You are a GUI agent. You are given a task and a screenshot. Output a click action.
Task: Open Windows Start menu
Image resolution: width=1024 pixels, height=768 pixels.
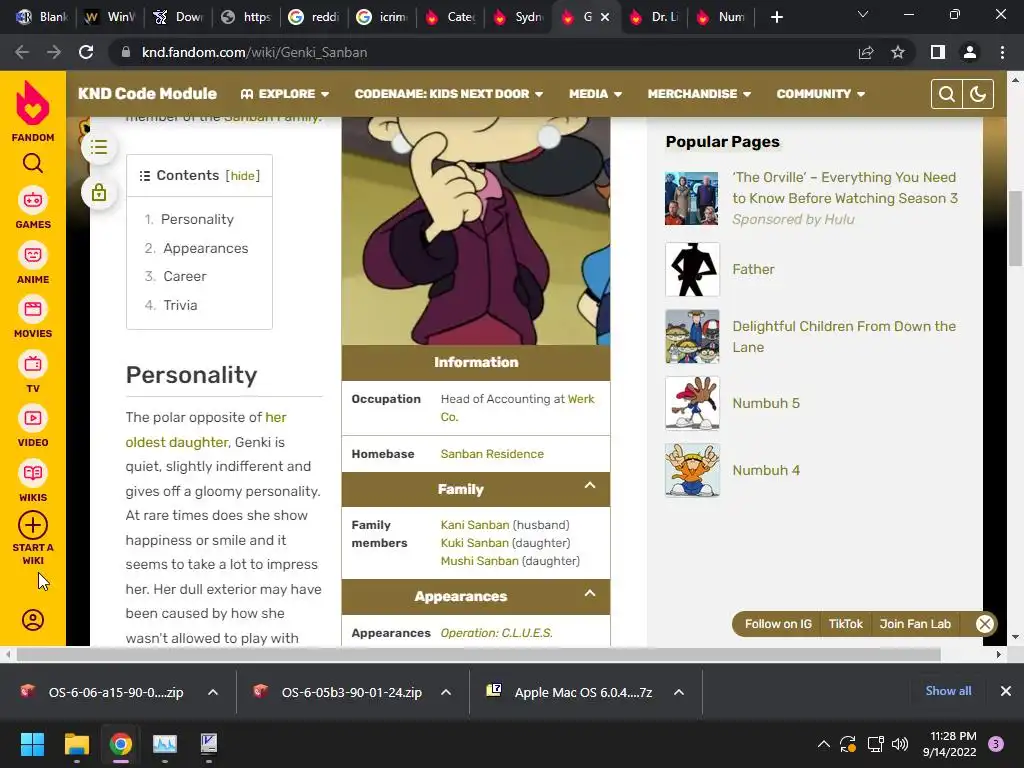(x=32, y=744)
